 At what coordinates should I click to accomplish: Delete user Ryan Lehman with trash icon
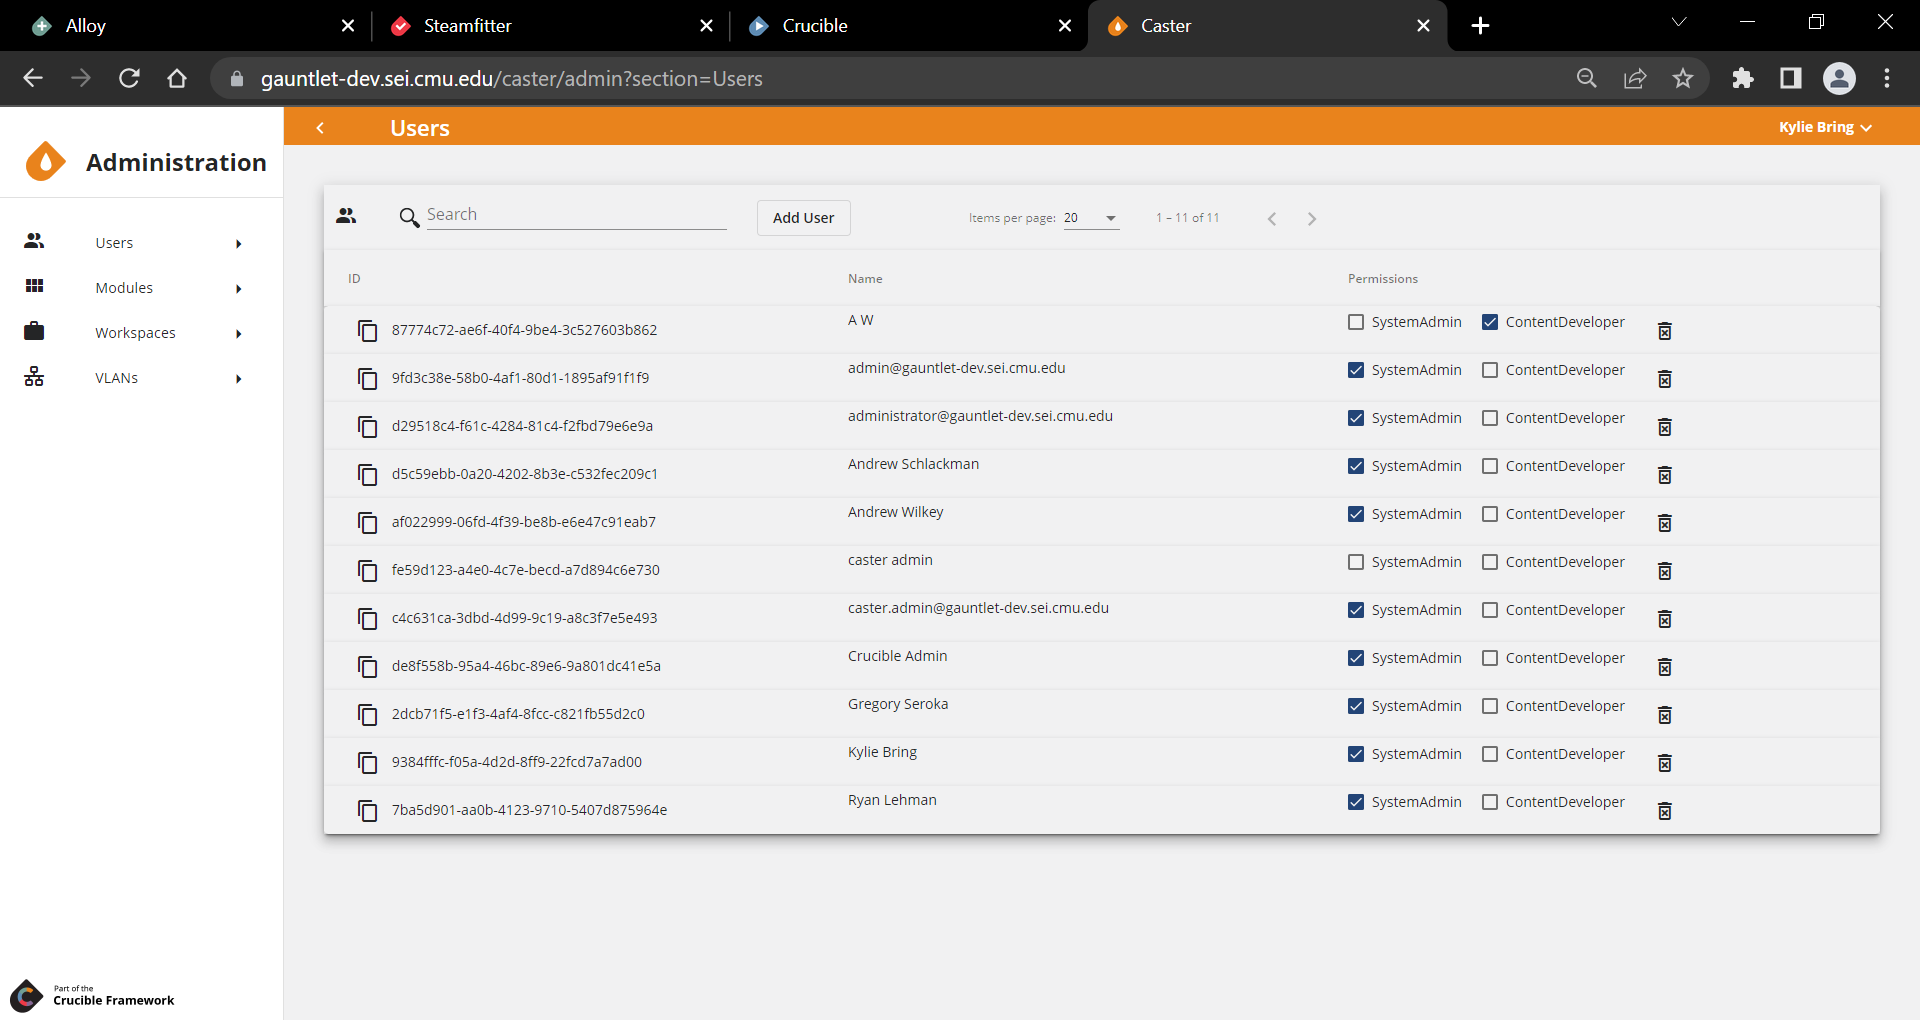click(x=1664, y=811)
